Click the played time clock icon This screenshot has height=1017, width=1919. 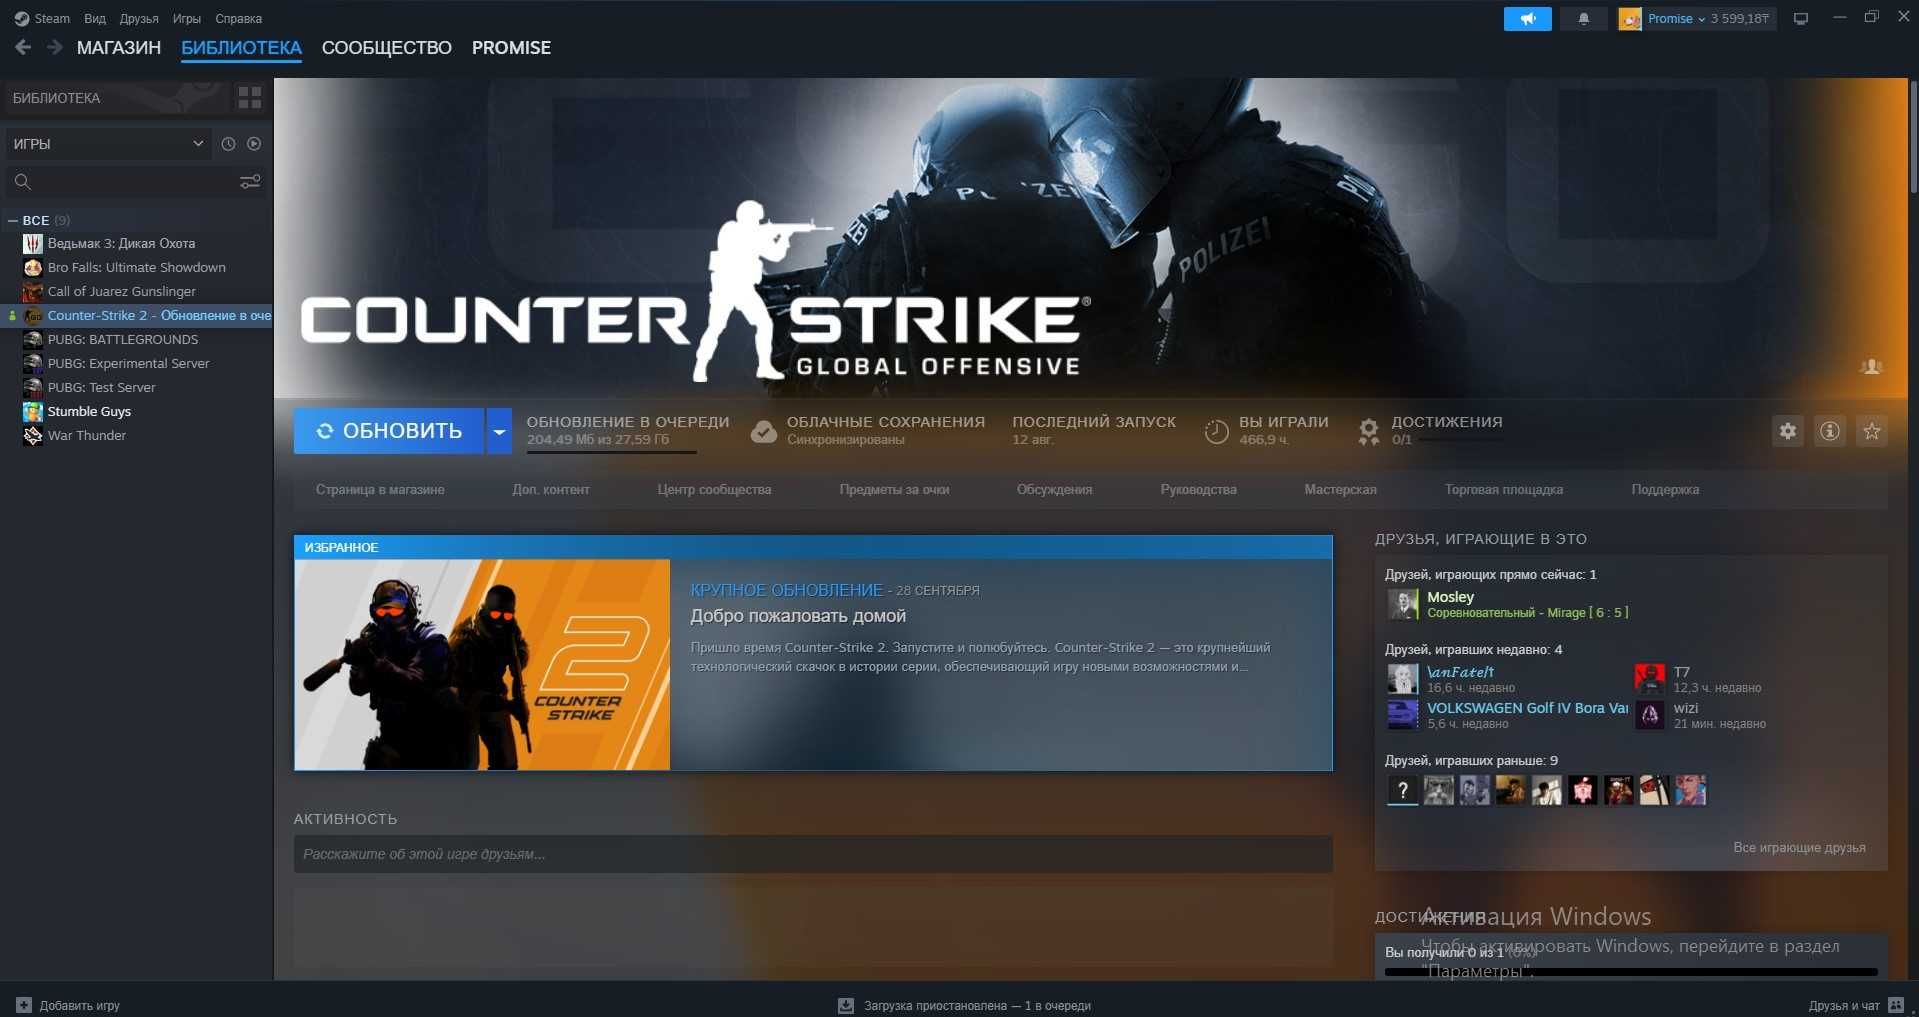[1216, 431]
